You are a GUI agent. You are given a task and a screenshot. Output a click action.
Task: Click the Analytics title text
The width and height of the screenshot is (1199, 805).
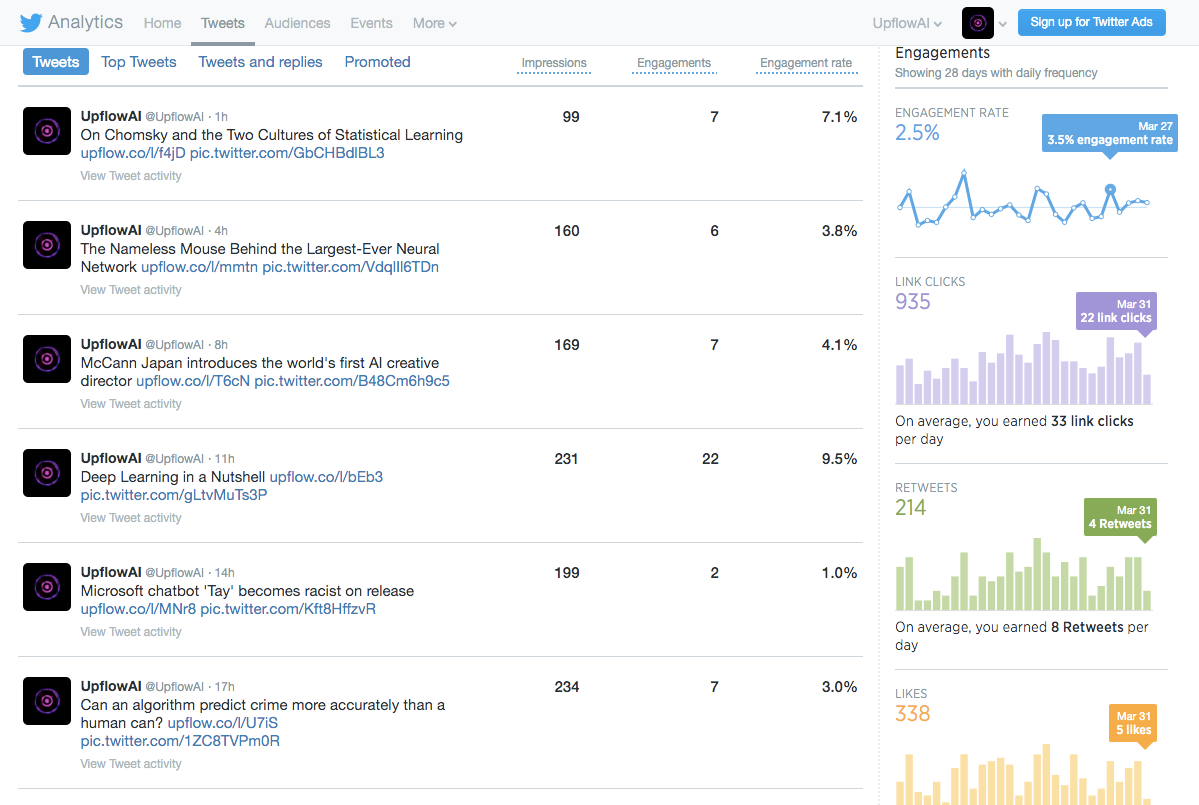(85, 22)
